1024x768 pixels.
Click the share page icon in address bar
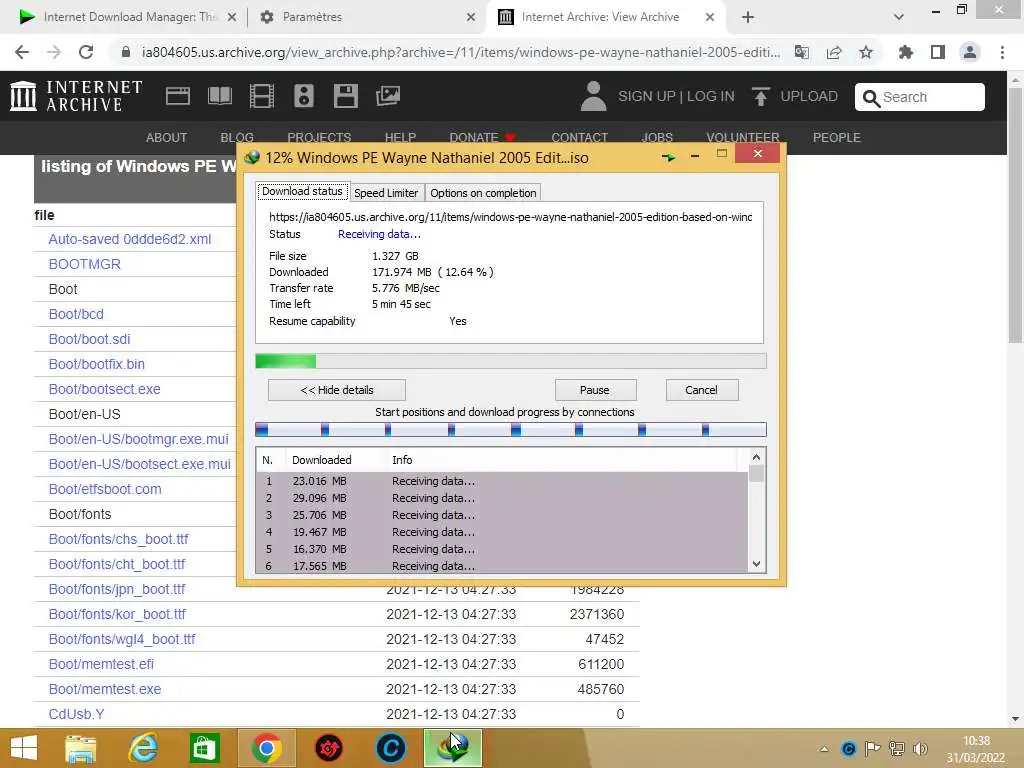(834, 52)
